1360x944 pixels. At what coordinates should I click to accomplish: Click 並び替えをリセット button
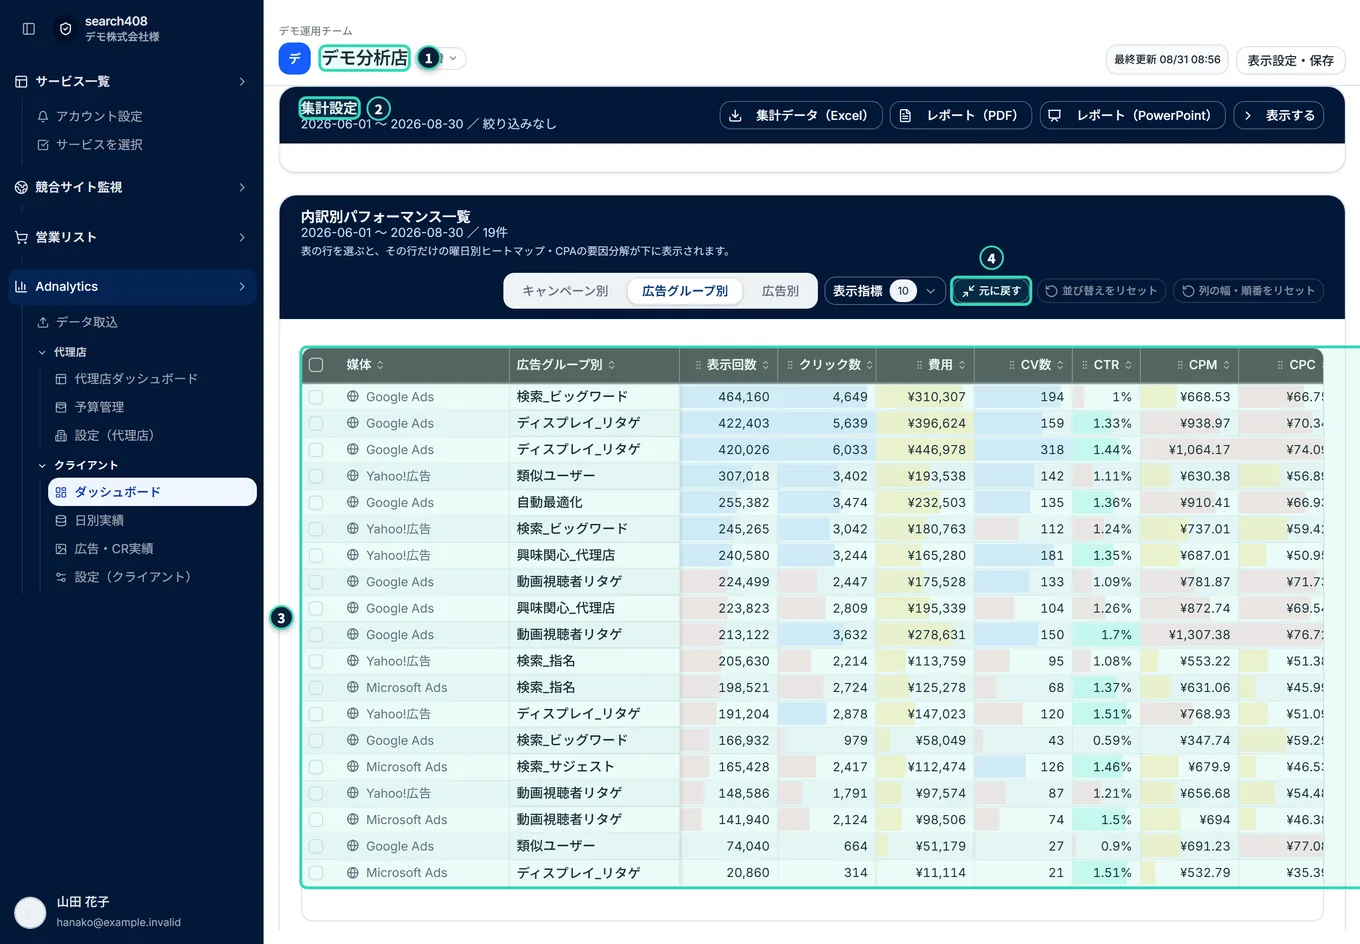click(x=1101, y=291)
